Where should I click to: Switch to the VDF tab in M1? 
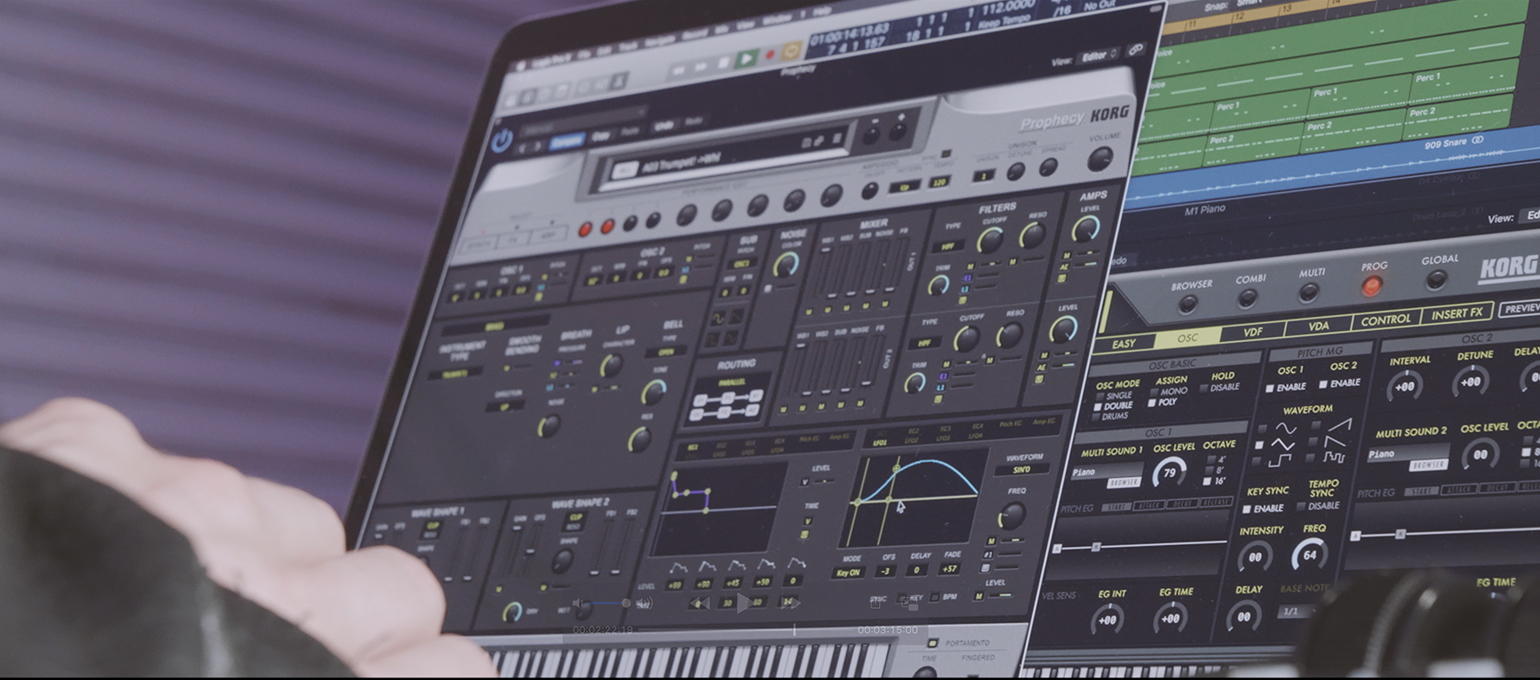tap(1252, 332)
